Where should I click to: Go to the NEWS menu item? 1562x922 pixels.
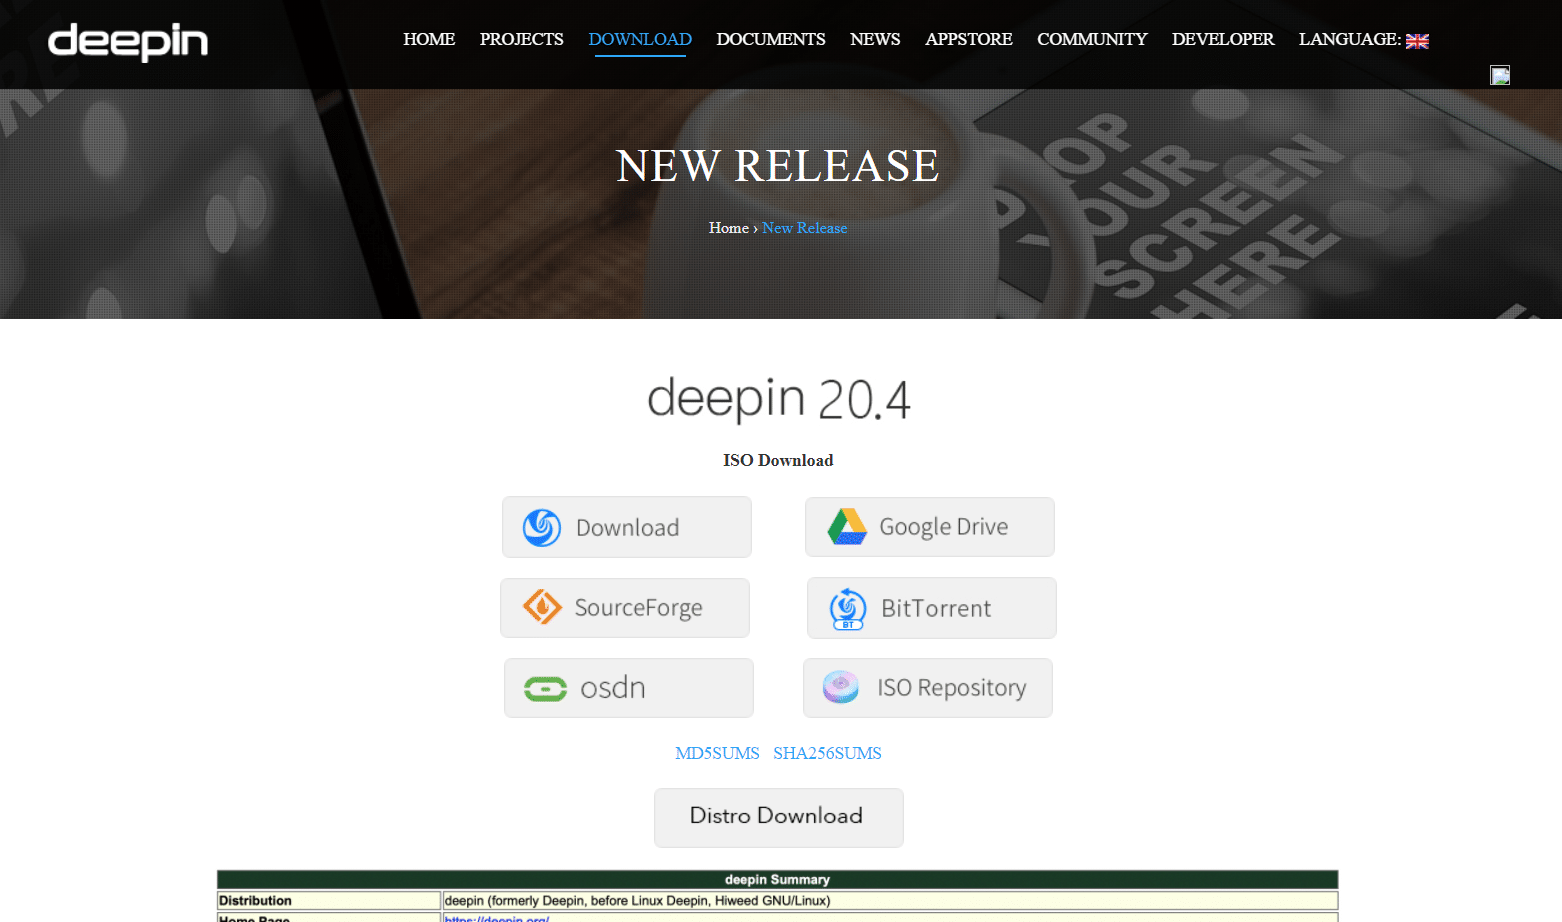(x=875, y=39)
